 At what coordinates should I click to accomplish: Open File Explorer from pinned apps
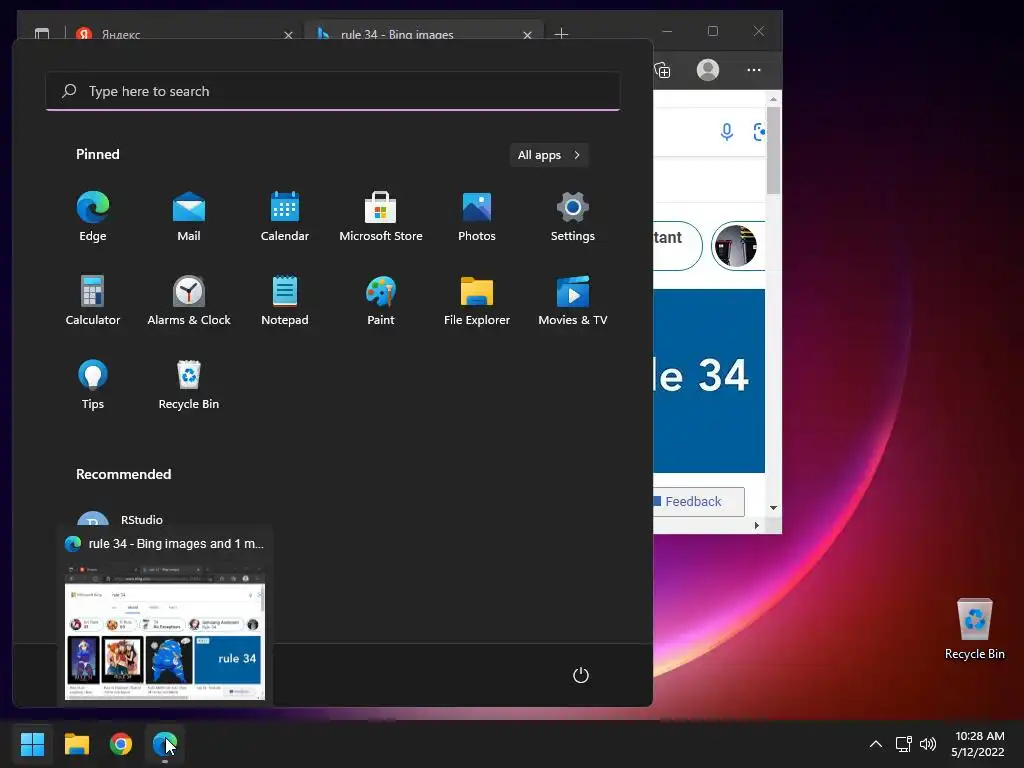click(477, 300)
